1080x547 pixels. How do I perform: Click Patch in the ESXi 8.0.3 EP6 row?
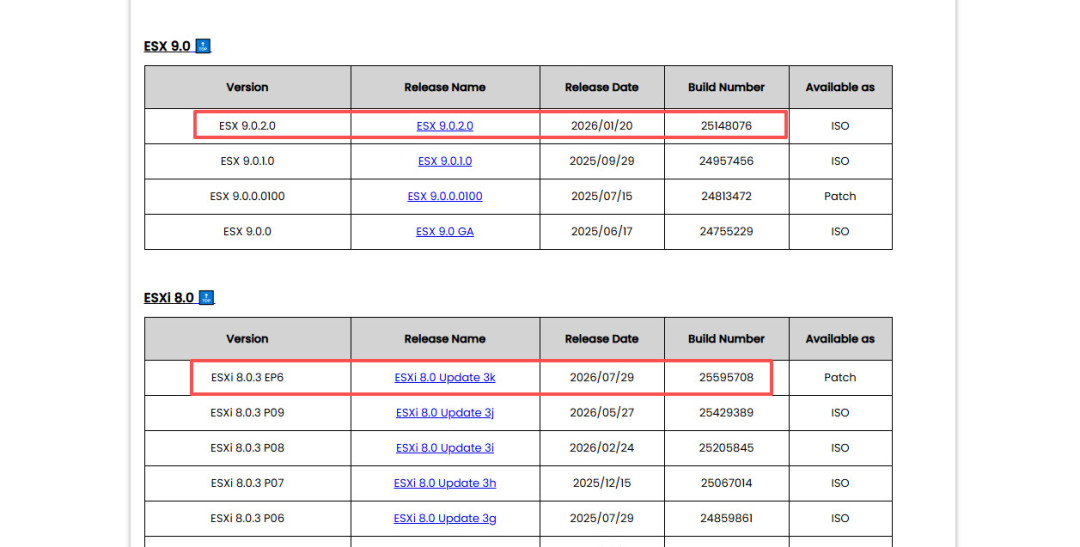tap(840, 378)
